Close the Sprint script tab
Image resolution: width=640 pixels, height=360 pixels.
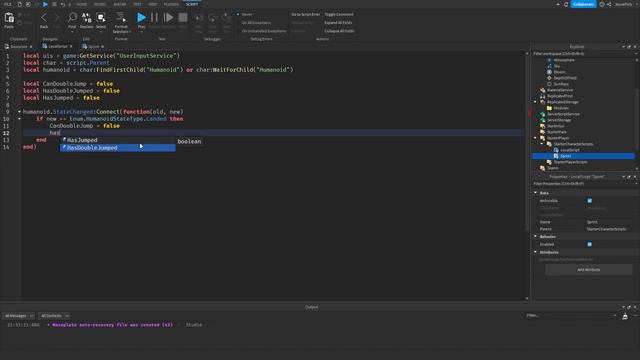click(102, 47)
